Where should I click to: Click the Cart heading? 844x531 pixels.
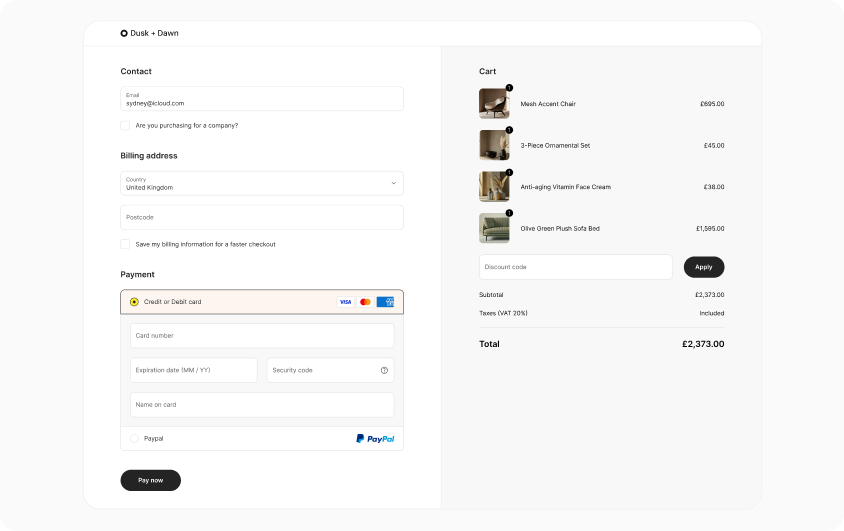click(x=488, y=72)
